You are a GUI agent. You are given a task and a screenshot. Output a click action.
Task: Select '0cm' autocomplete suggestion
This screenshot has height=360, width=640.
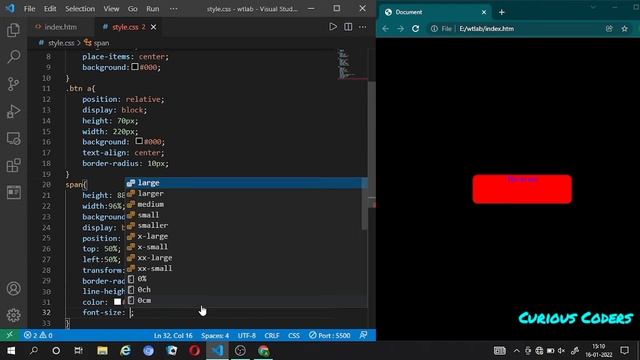point(243,300)
